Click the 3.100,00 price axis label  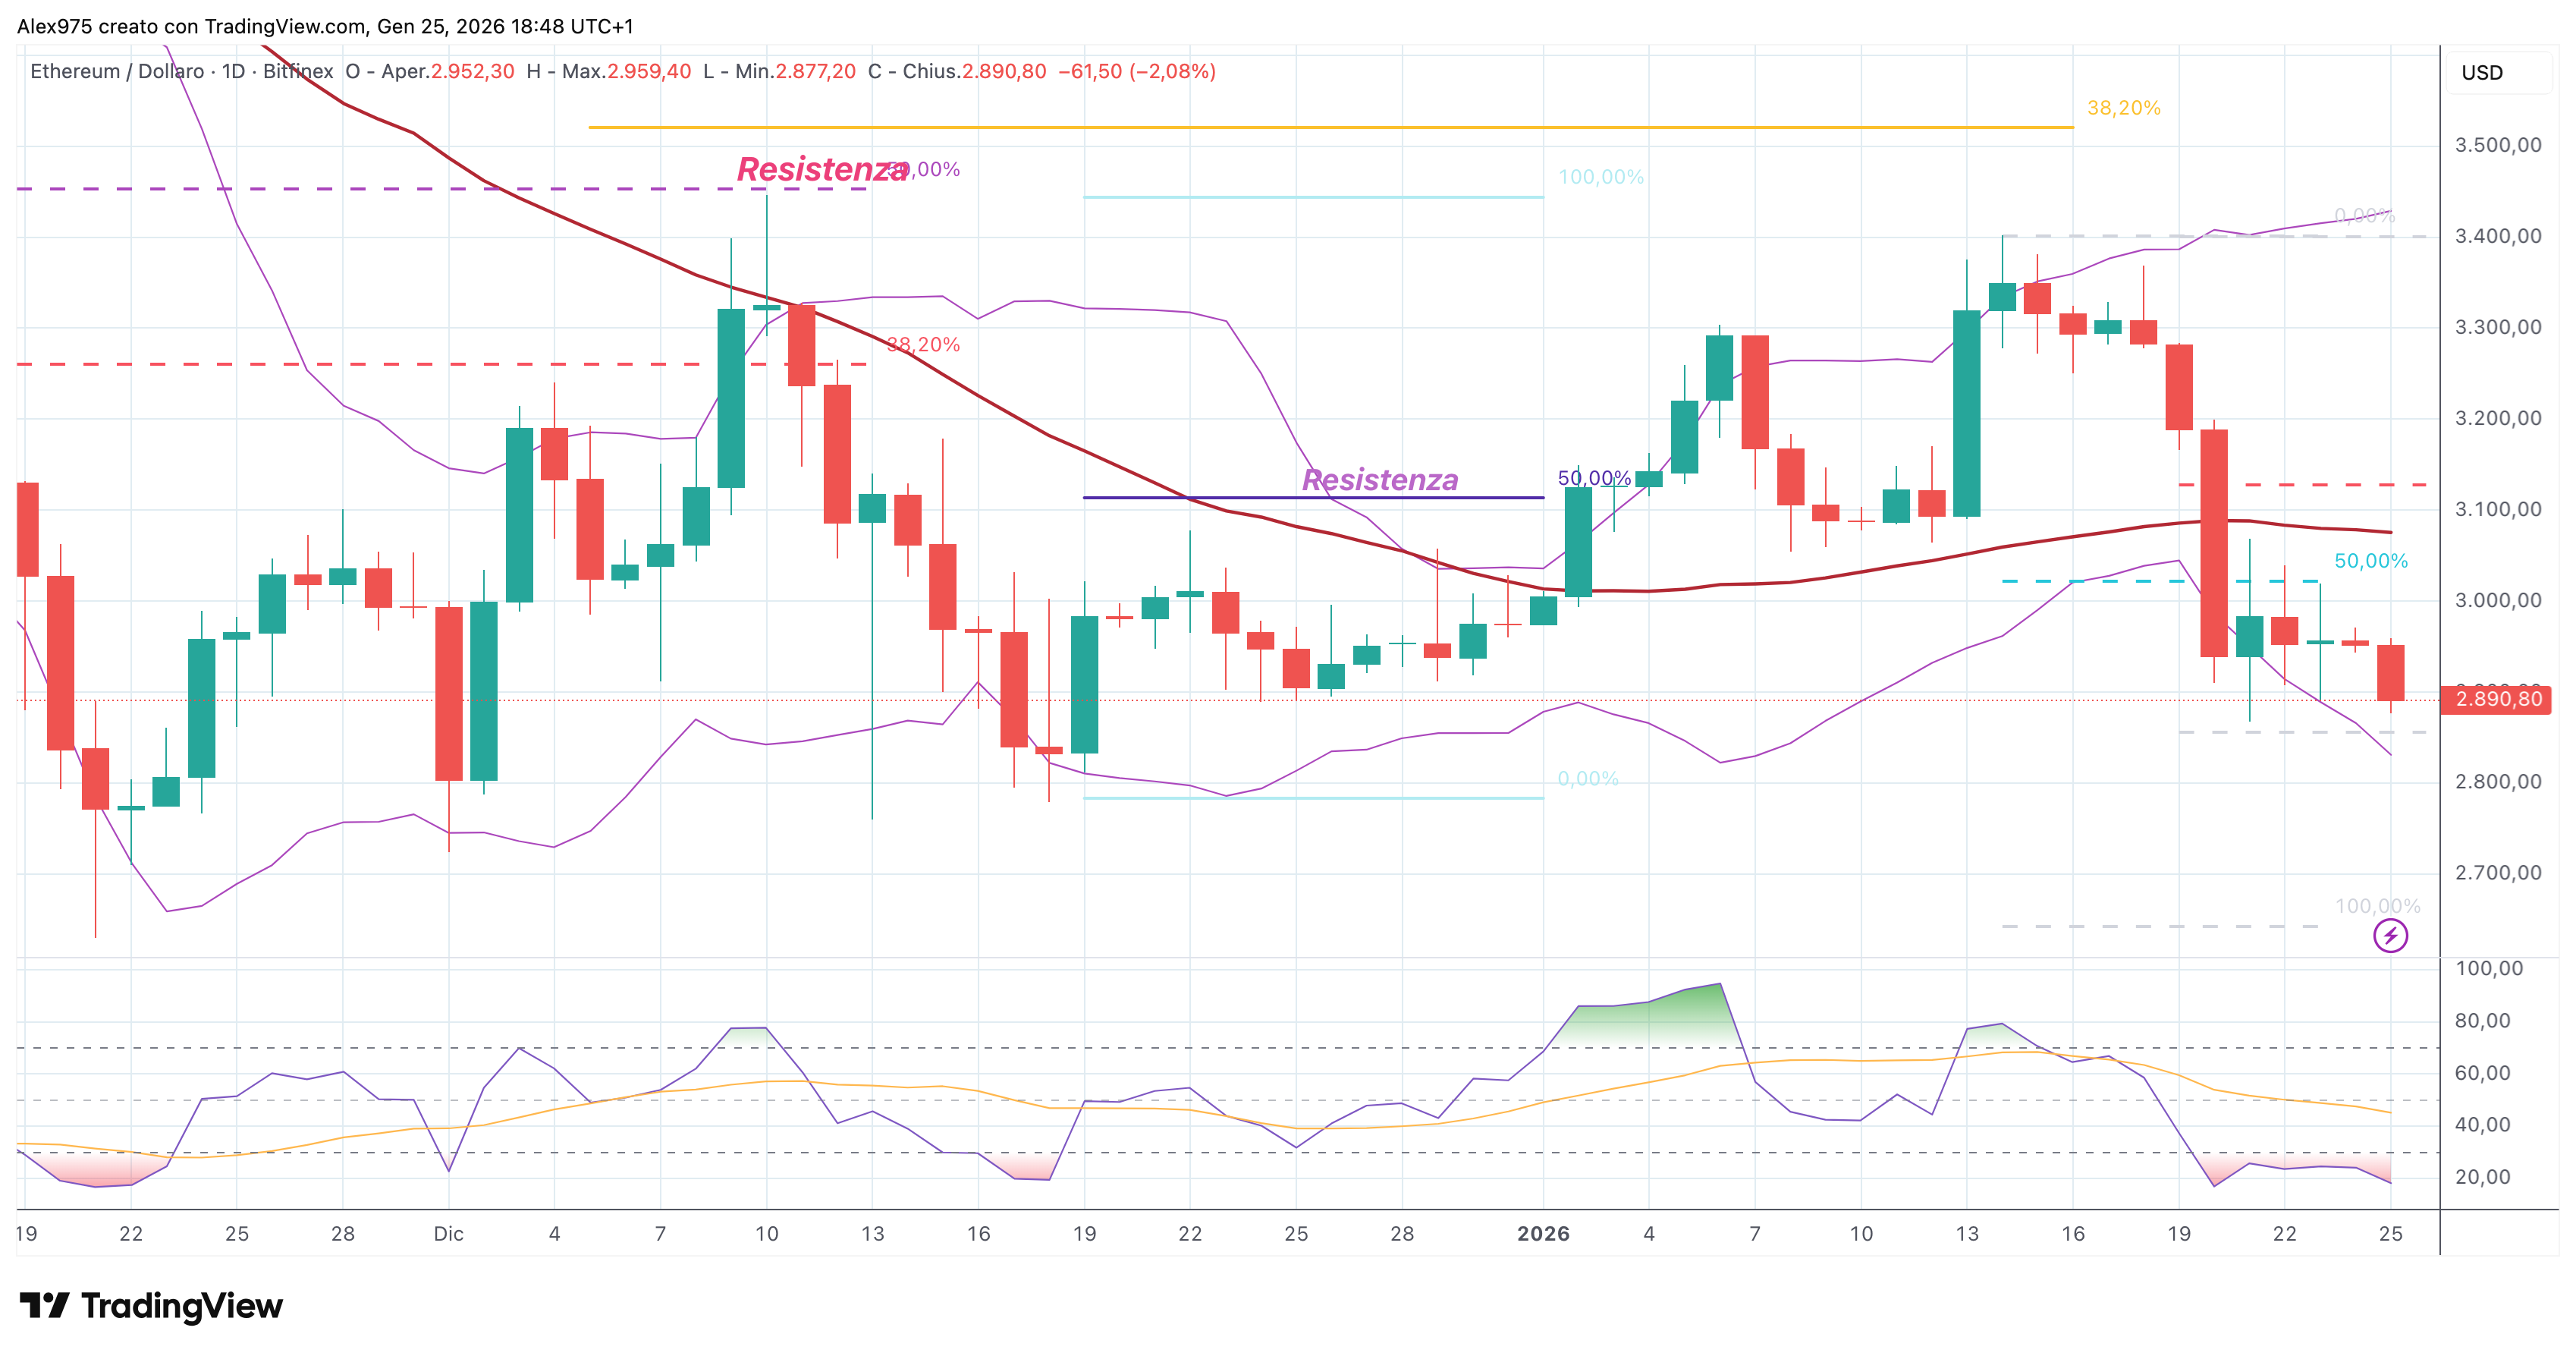[2497, 509]
